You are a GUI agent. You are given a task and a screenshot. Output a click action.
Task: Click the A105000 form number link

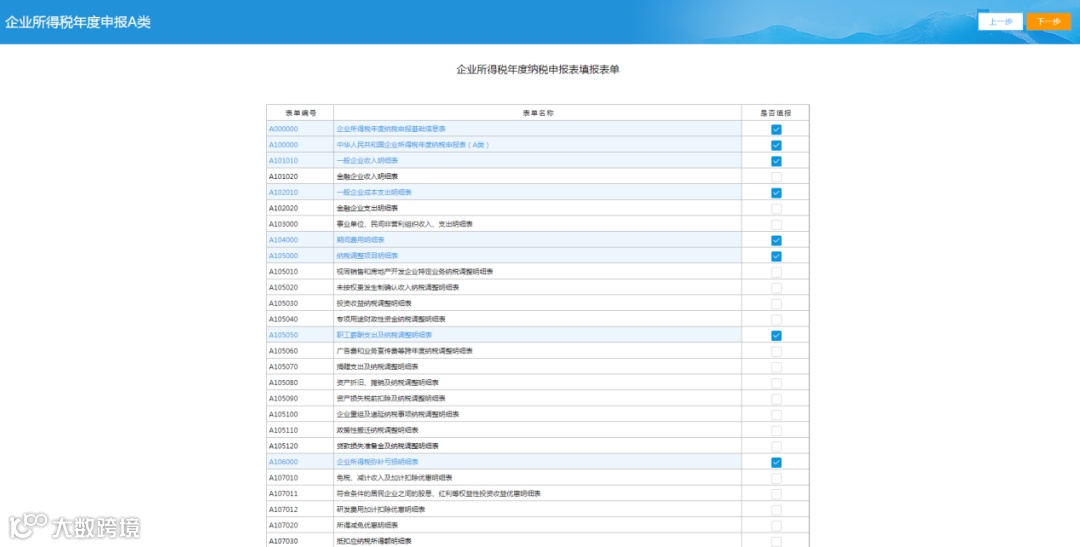[x=283, y=256]
